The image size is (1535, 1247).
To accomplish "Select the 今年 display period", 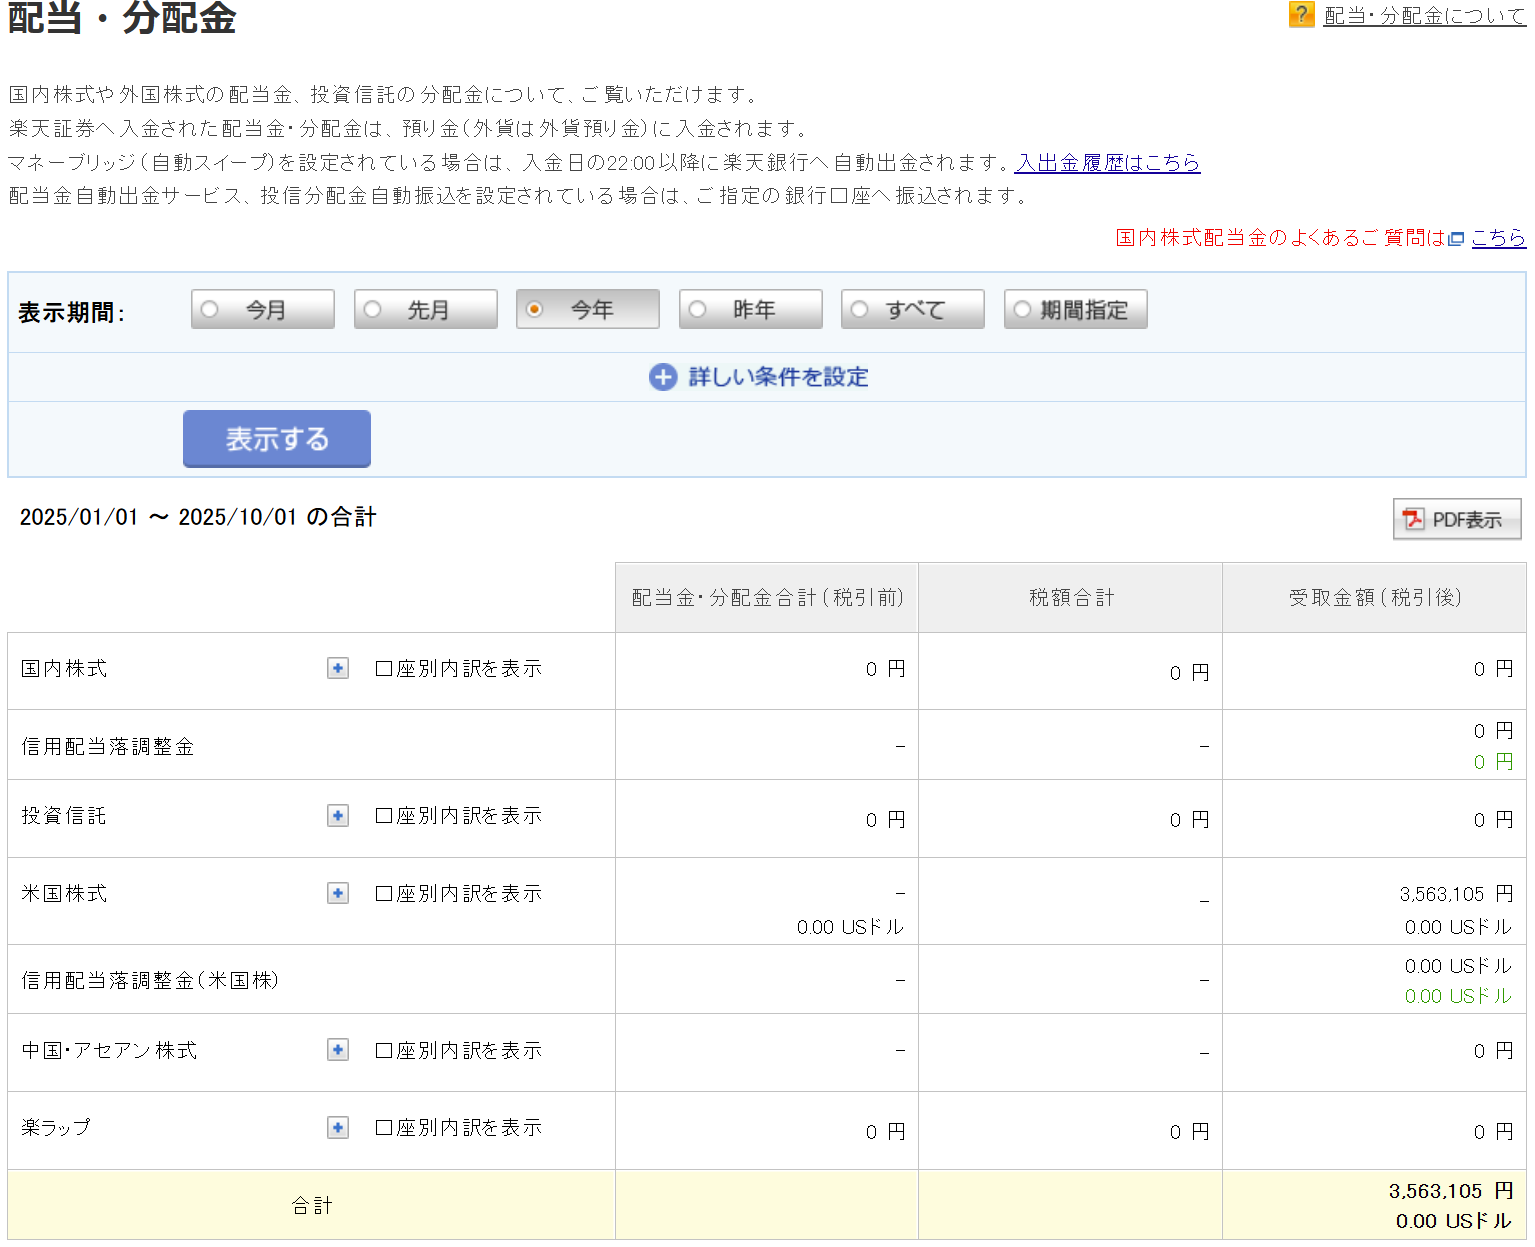I will pyautogui.click(x=535, y=309).
